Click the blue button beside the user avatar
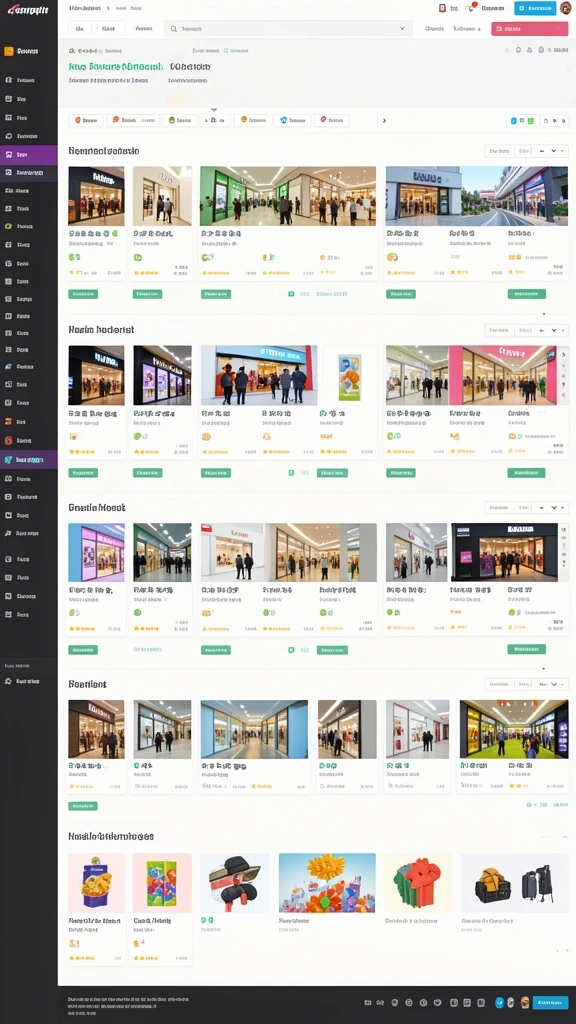The image size is (576, 1024). pos(535,8)
